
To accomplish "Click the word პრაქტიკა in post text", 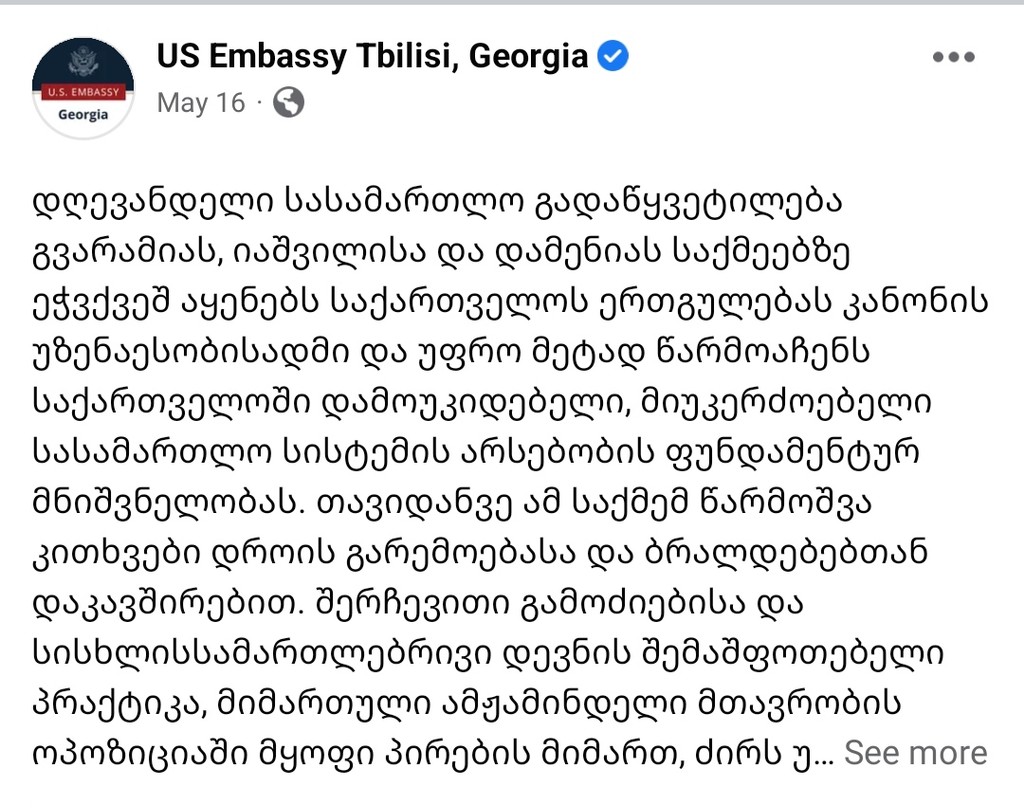I will pos(119,704).
